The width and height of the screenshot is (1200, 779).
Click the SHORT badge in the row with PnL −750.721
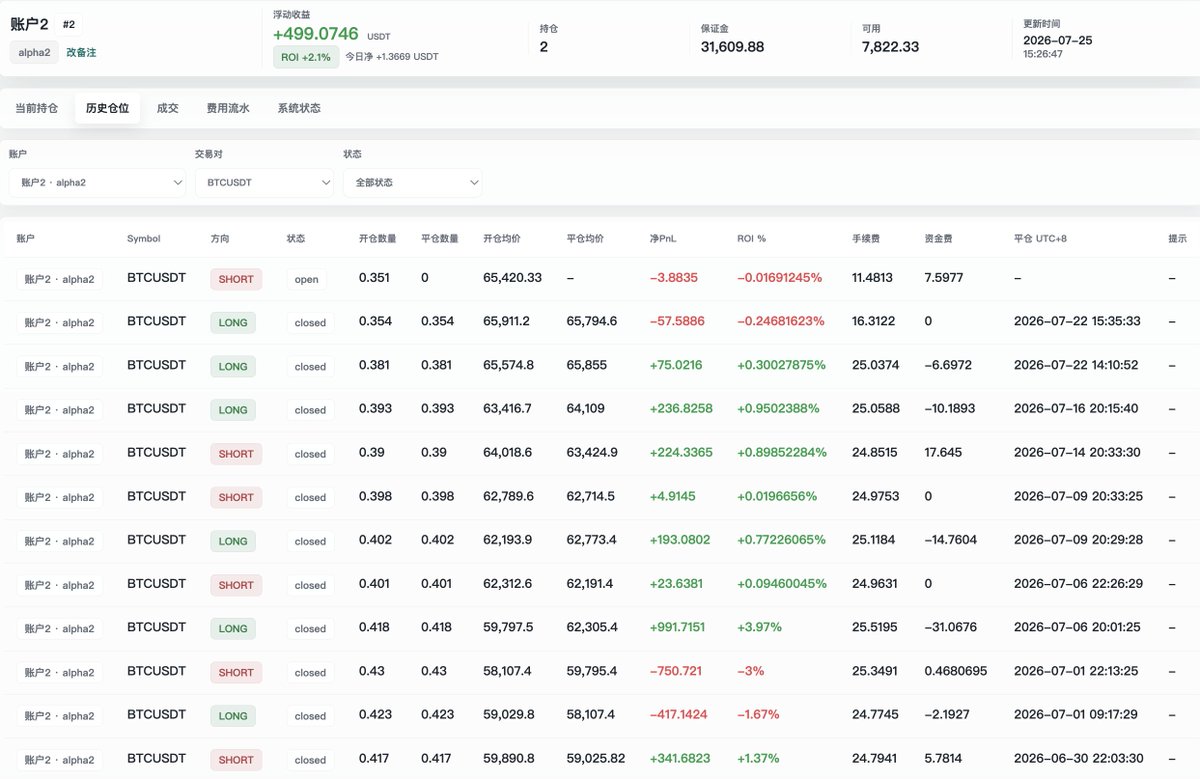(x=236, y=672)
